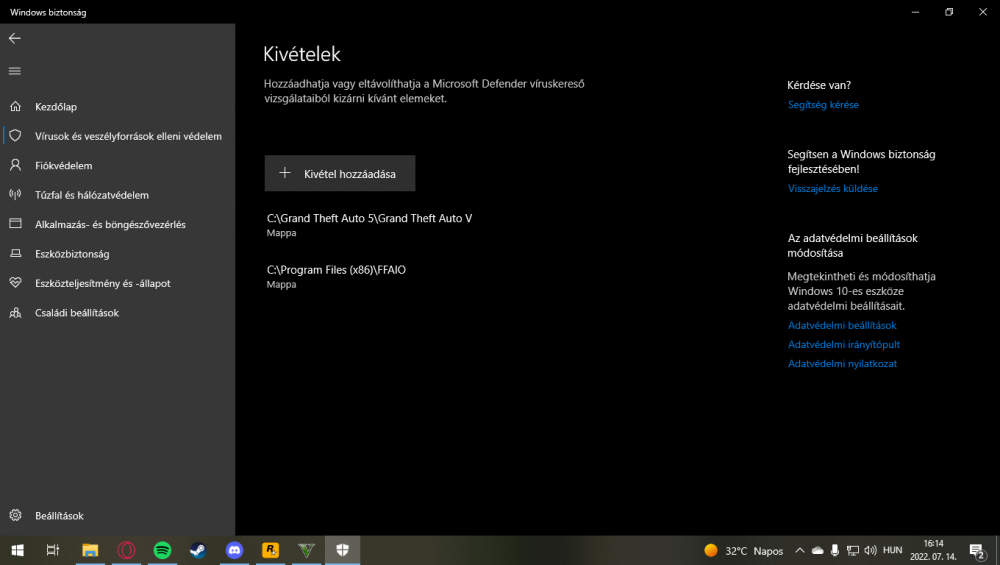Click the Windows Security taskbar icon
1000x565 pixels.
tap(342, 550)
